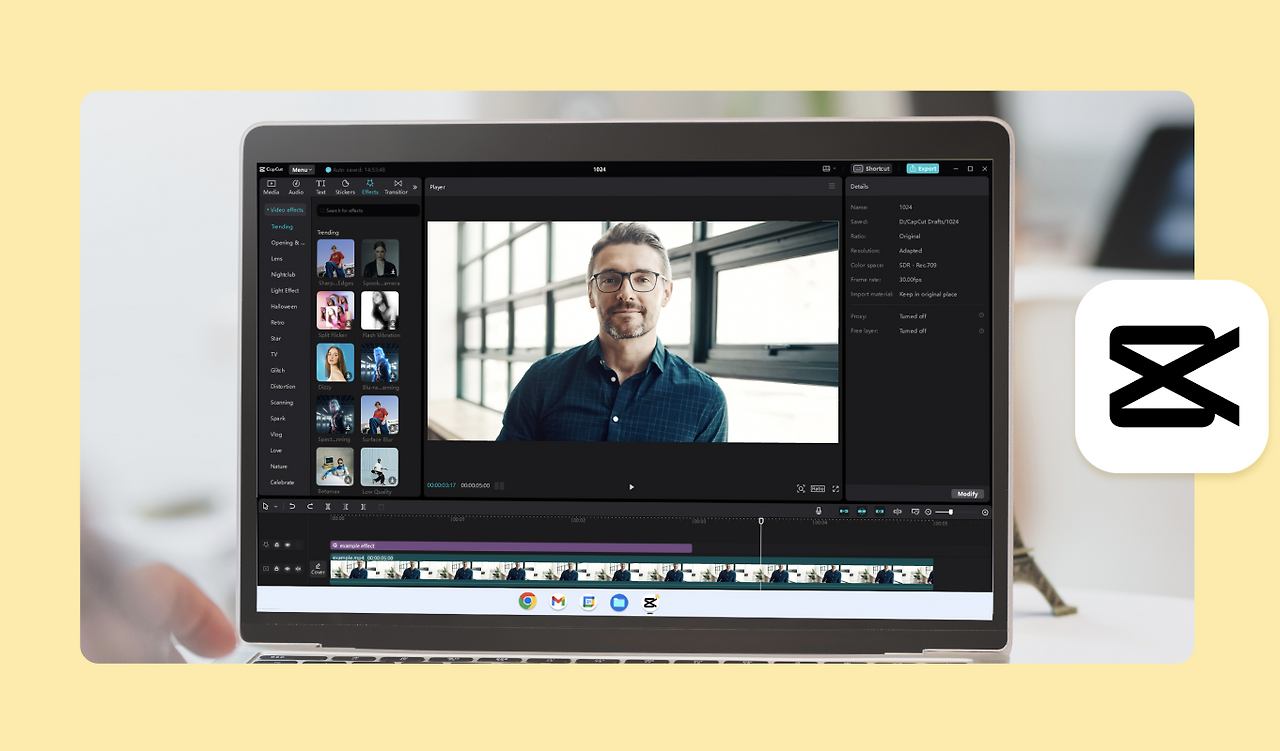Viewport: 1280px width, 751px height.
Task: Open the Audio tab
Action: pos(296,186)
